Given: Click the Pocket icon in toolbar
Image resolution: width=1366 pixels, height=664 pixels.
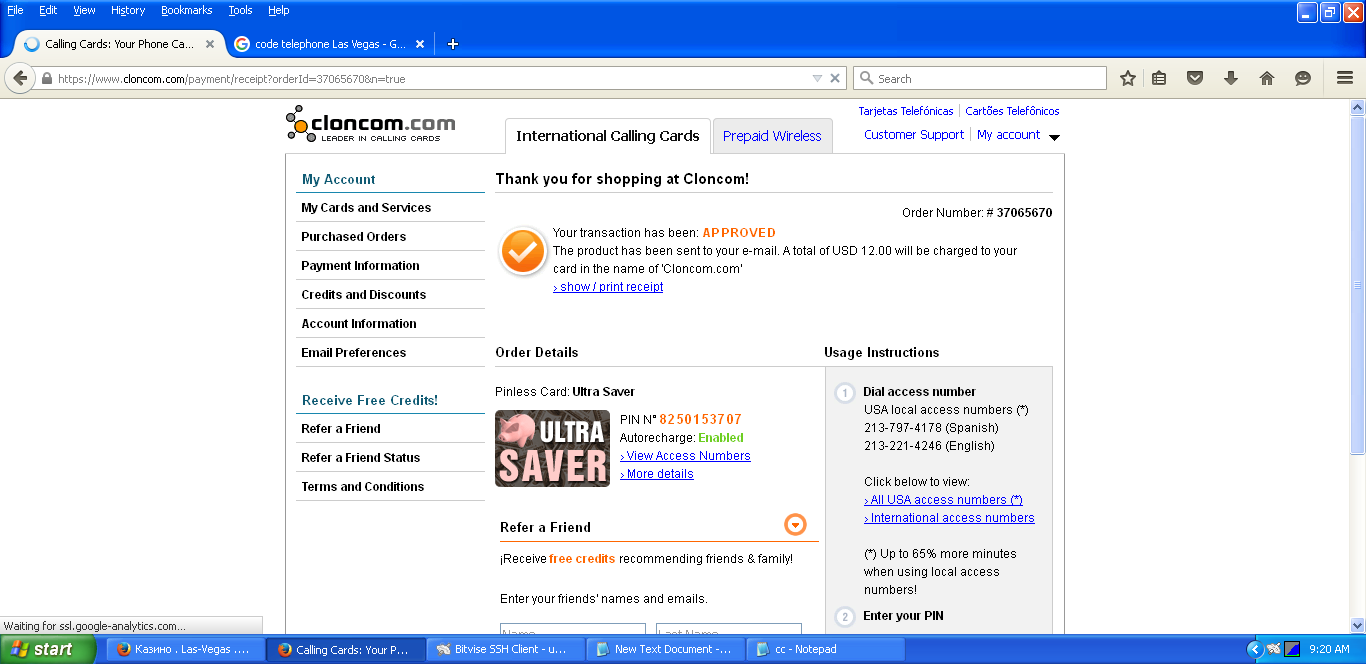Looking at the screenshot, I should (x=1194, y=78).
